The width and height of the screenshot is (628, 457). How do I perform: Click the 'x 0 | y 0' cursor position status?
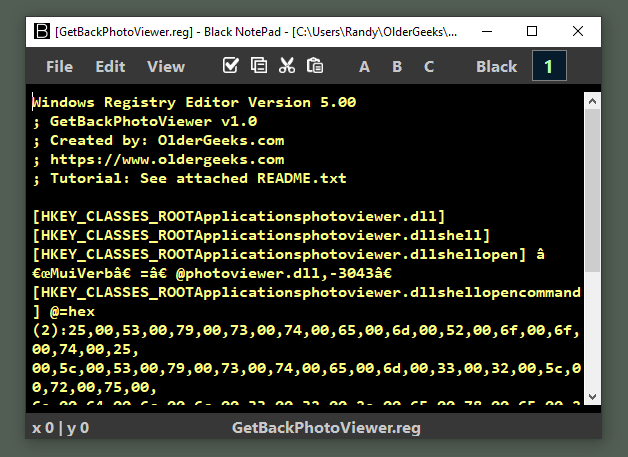click(60, 428)
